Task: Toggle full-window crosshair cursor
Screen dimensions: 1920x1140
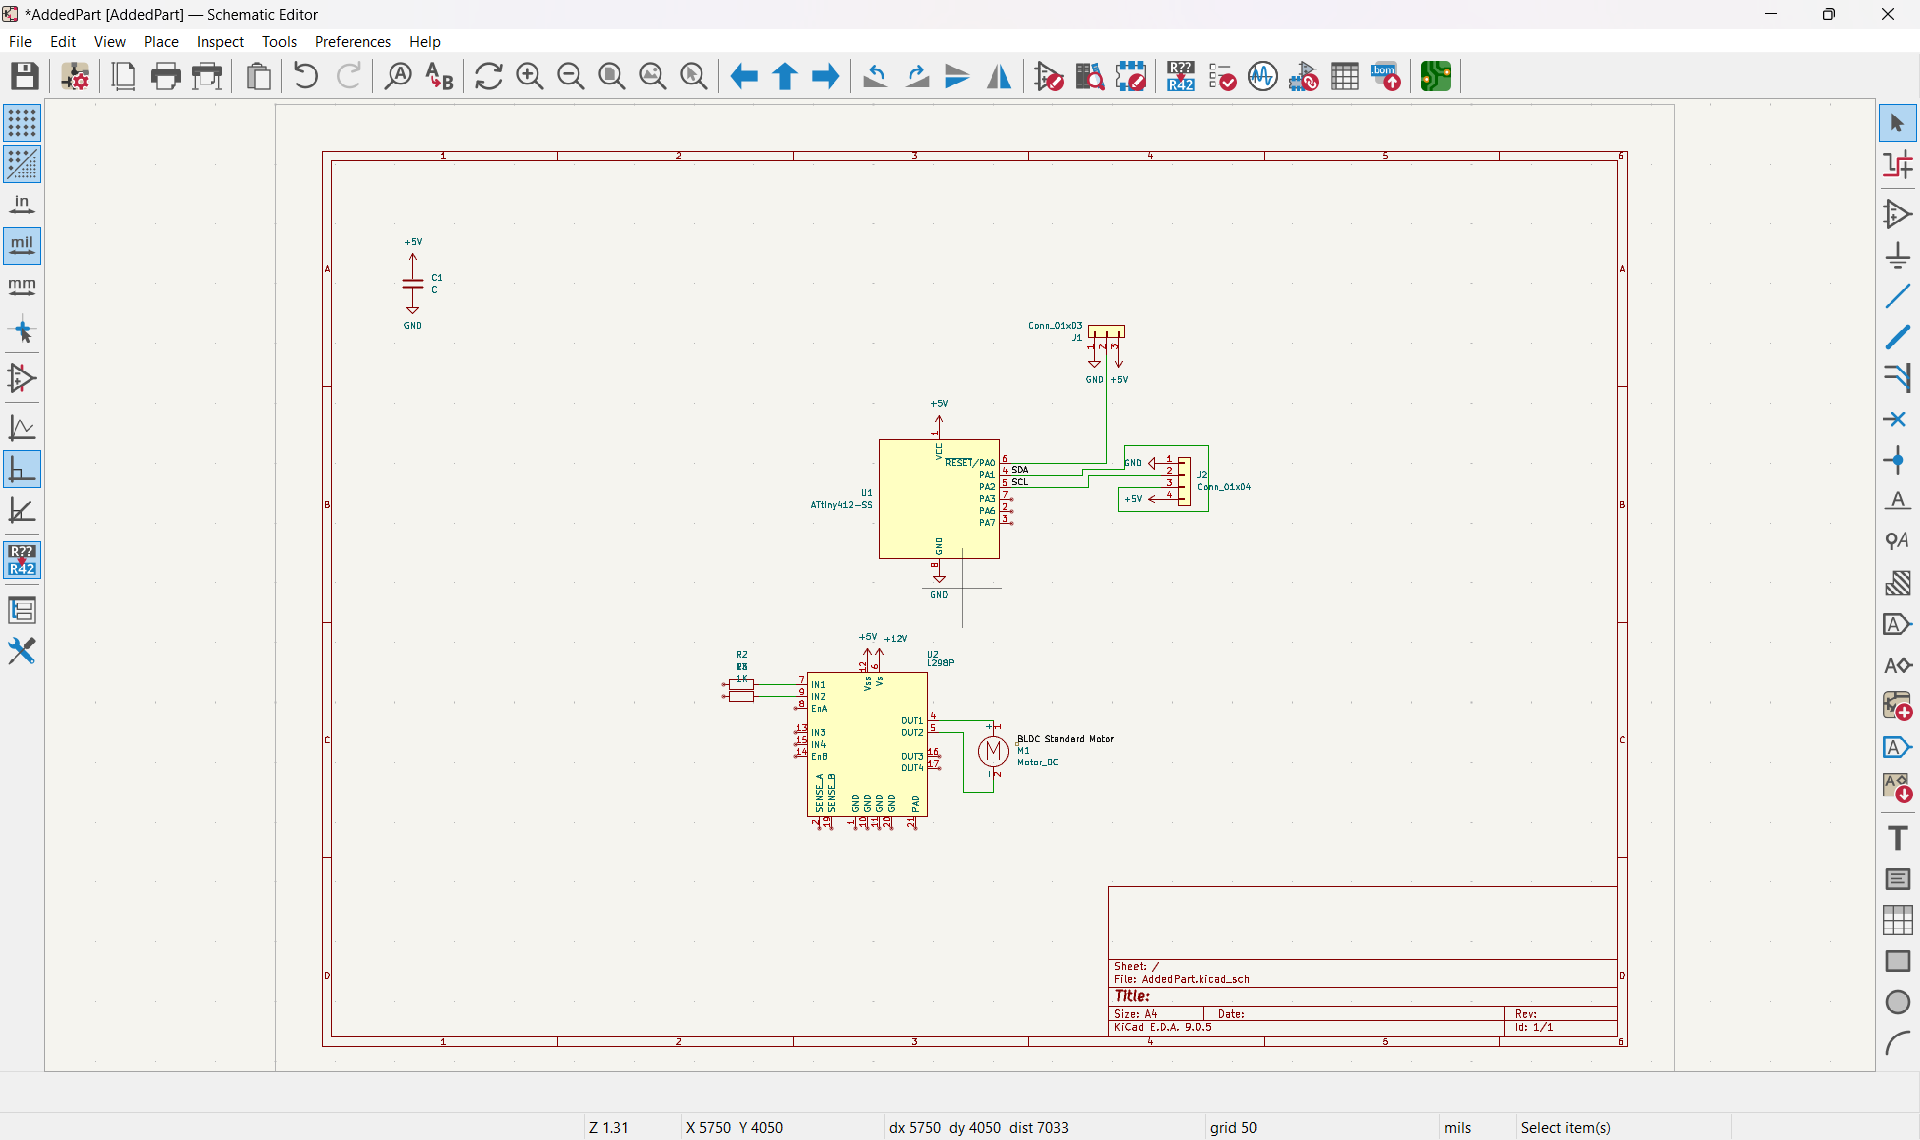Action: click(x=22, y=331)
